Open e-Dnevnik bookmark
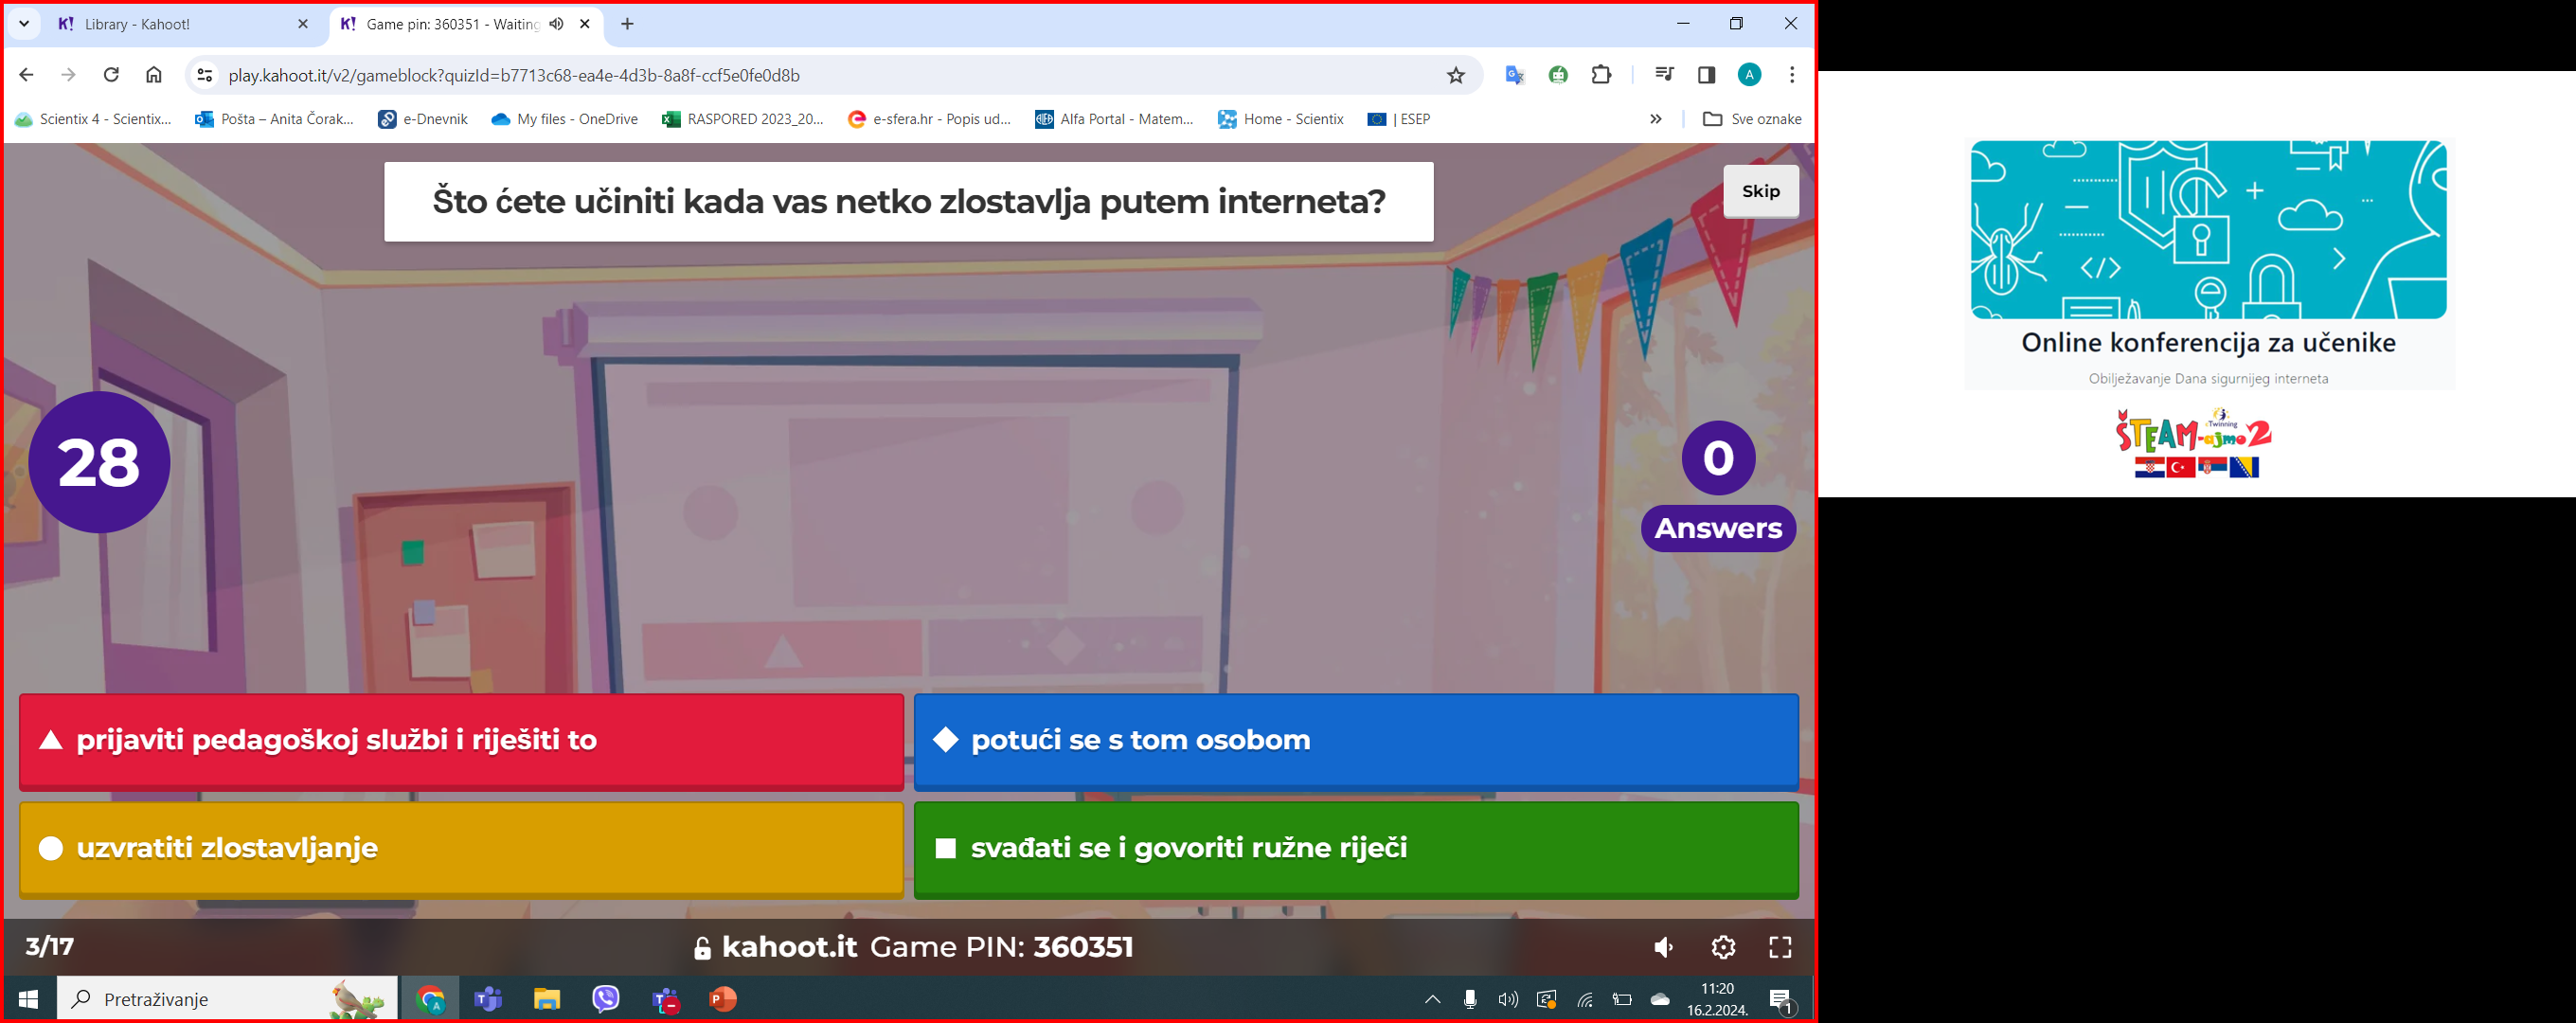The image size is (2576, 1023). (423, 119)
